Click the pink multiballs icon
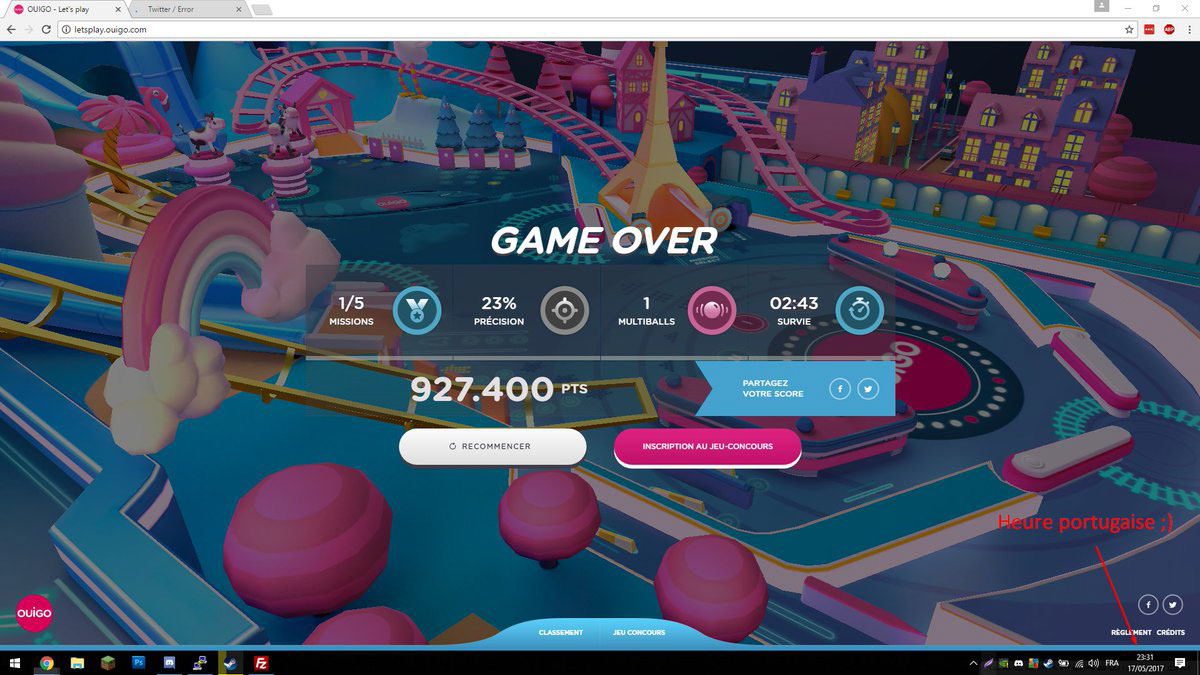Viewport: 1200px width, 675px height. 712,311
